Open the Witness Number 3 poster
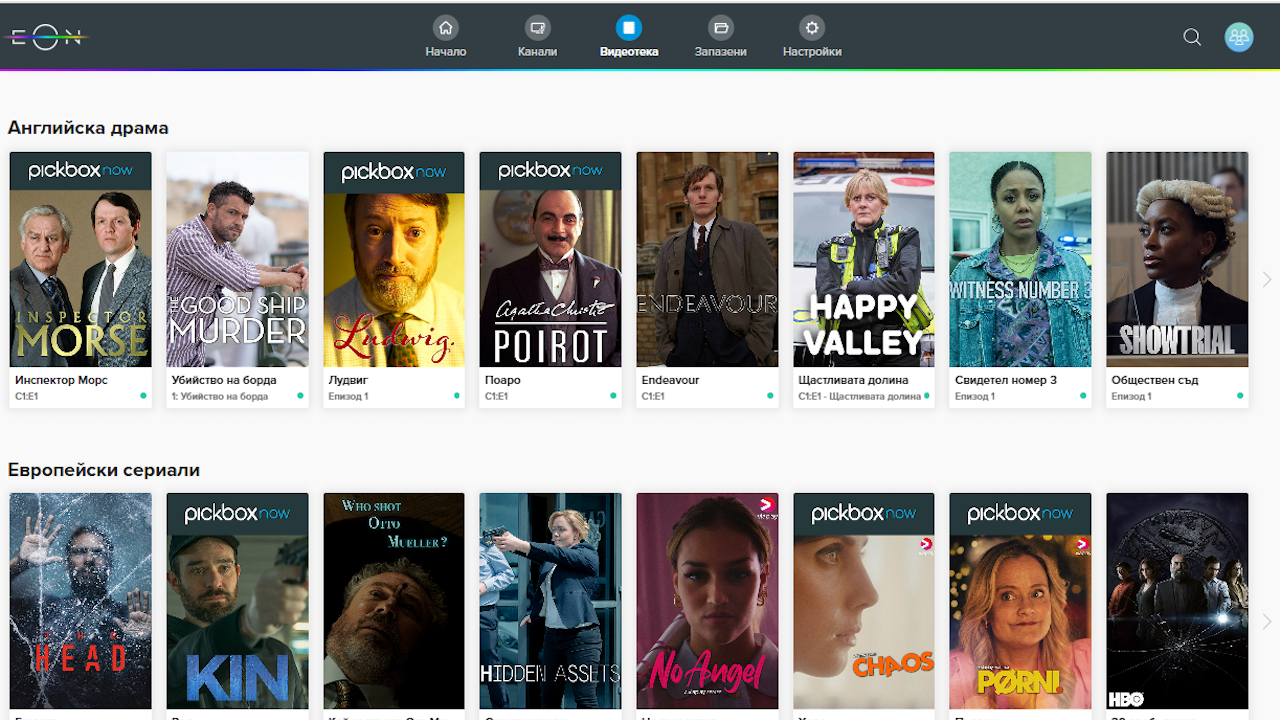 pos(1021,260)
